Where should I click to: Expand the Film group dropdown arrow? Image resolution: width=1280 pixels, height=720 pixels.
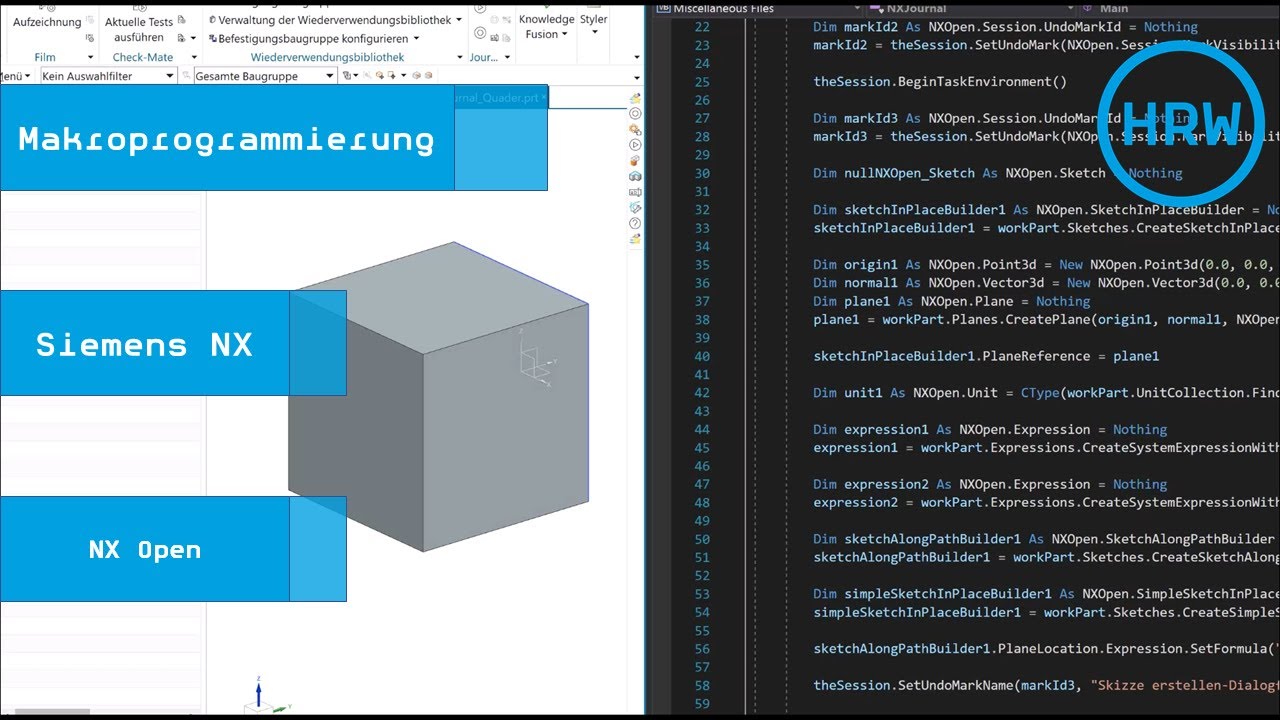[90, 58]
